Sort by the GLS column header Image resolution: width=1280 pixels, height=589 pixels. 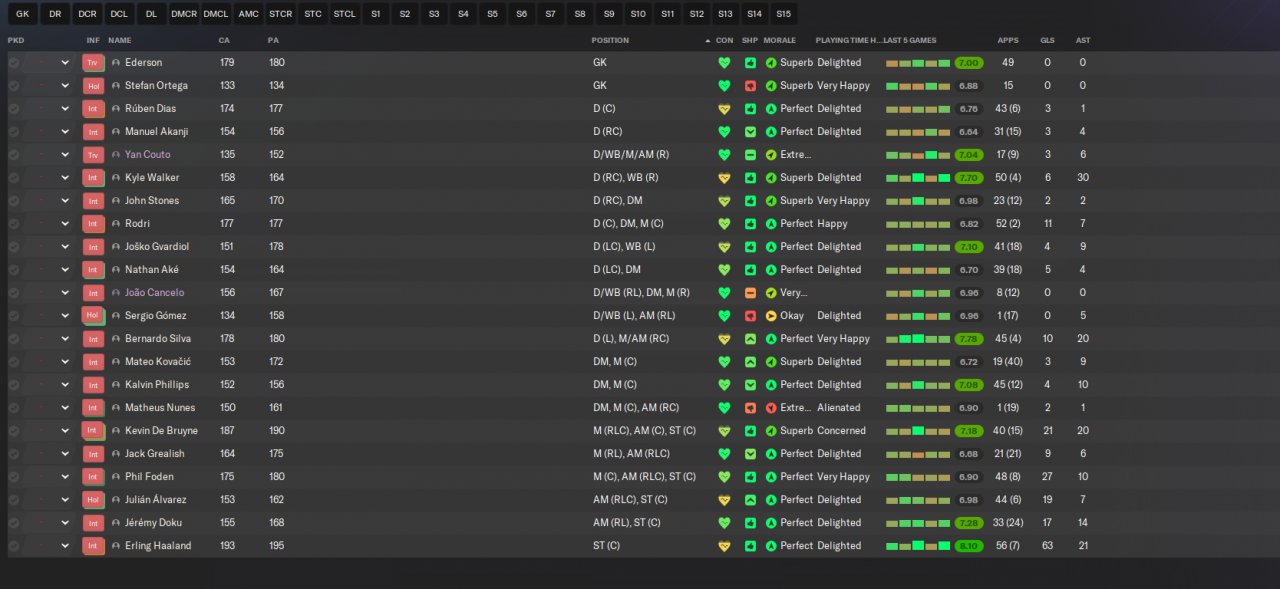(1047, 40)
